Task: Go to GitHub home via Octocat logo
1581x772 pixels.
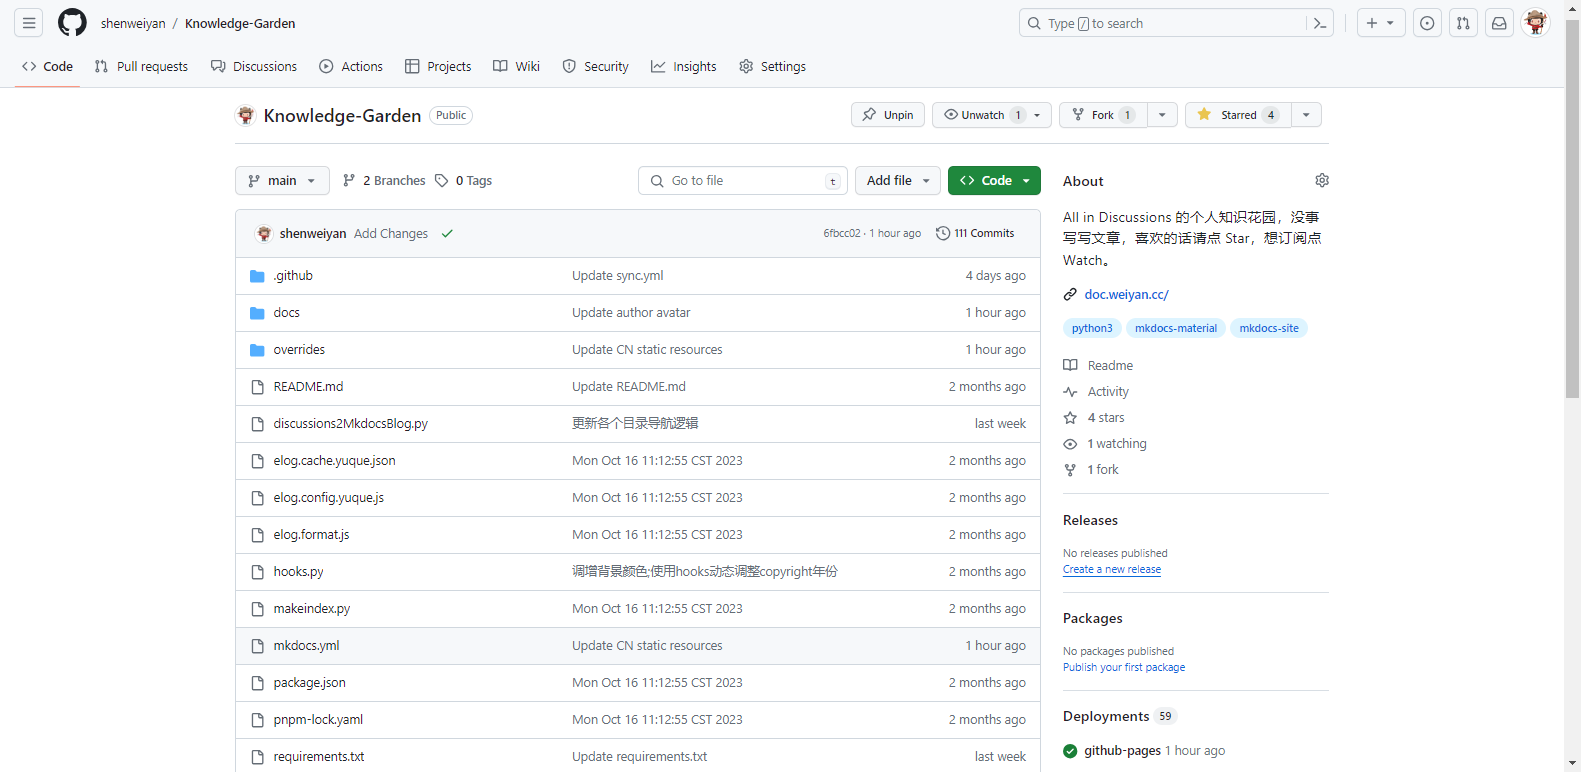Action: pyautogui.click(x=72, y=23)
